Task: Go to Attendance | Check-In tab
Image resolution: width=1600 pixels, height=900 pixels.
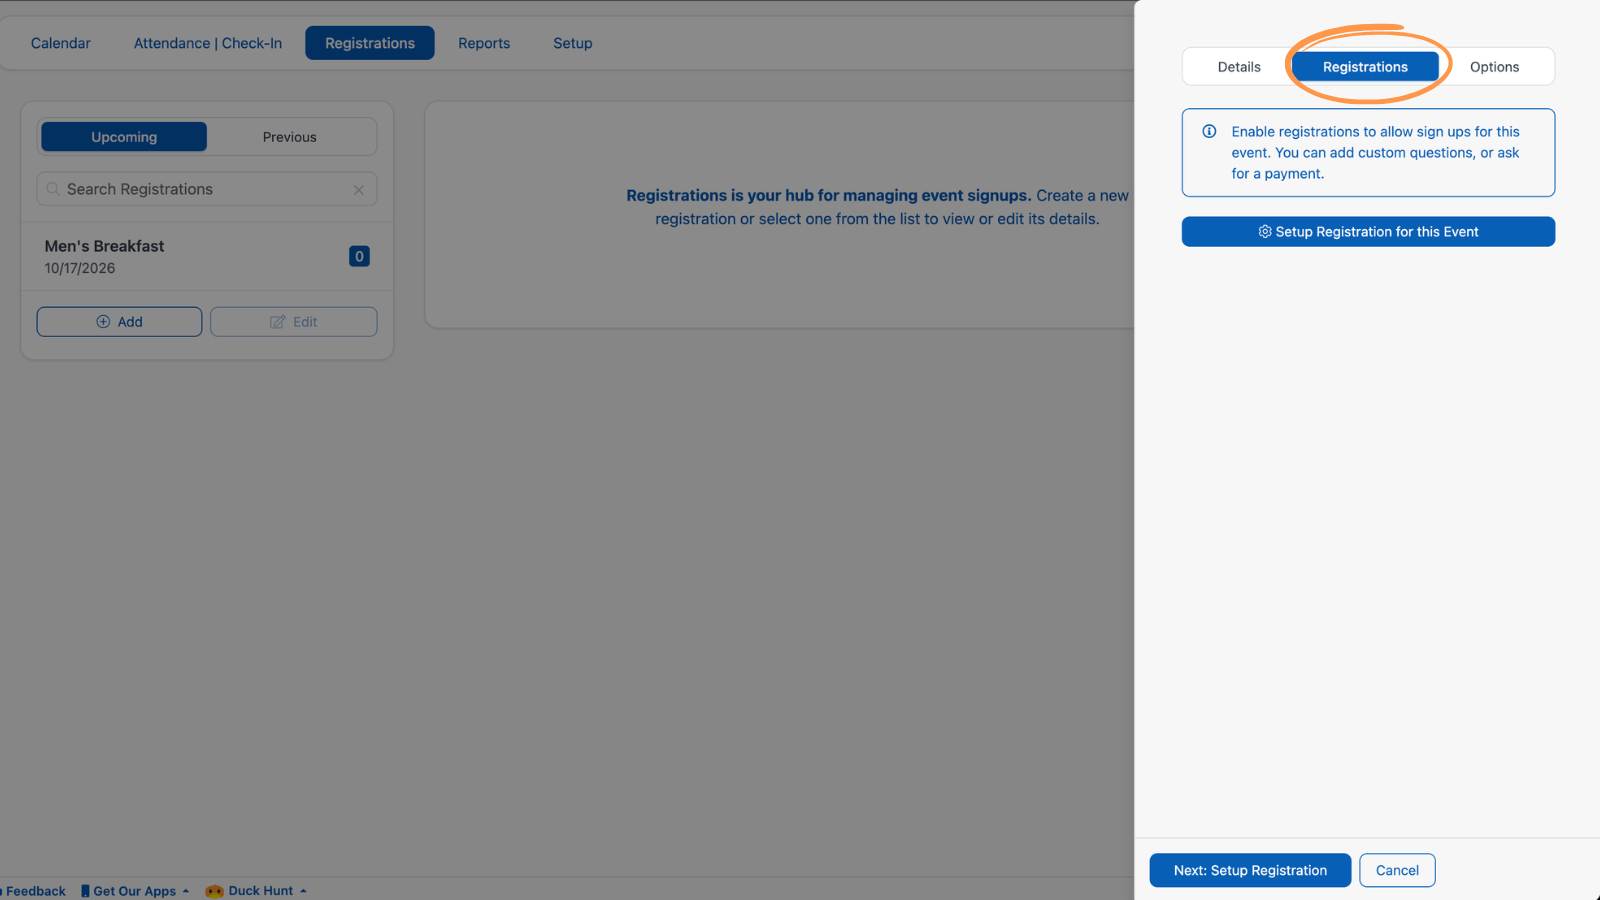Action: coord(208,43)
